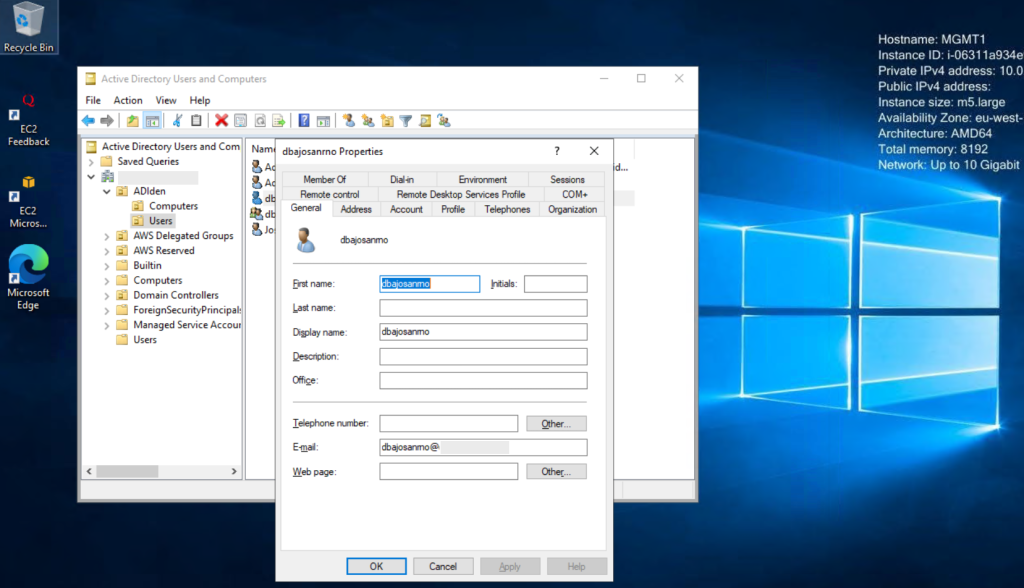
Task: Collapse the Active Directory Users and Computers root
Action: coord(92,145)
